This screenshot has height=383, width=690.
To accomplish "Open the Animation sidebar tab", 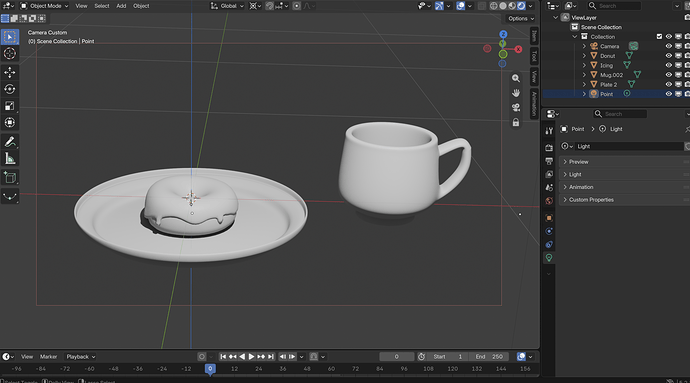I will [534, 103].
